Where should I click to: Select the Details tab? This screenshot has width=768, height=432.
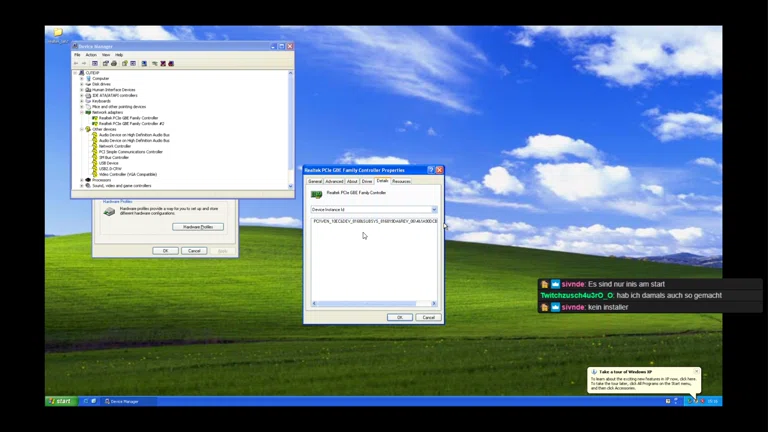point(383,181)
